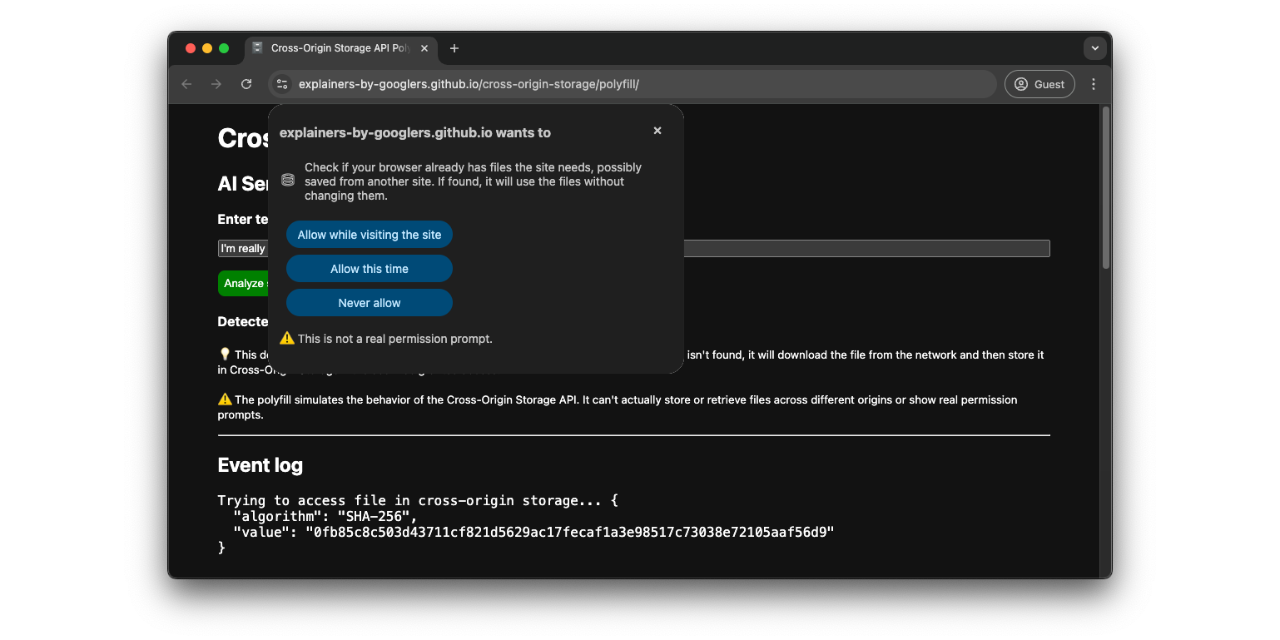
Task: Select "Never allow"
Action: [x=369, y=302]
